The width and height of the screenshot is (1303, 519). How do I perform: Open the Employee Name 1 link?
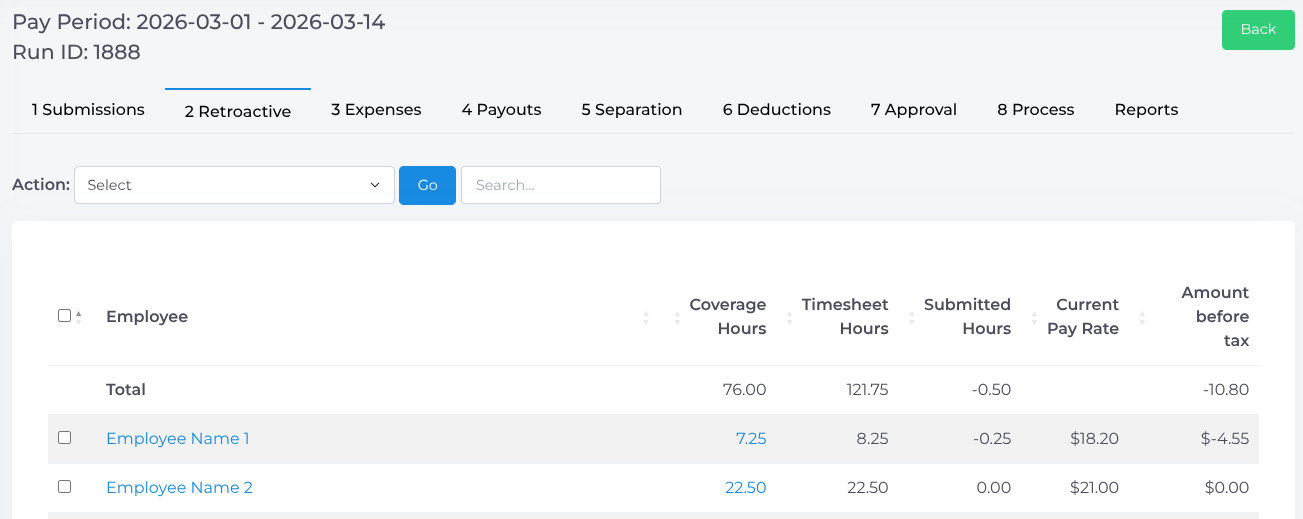pos(178,439)
